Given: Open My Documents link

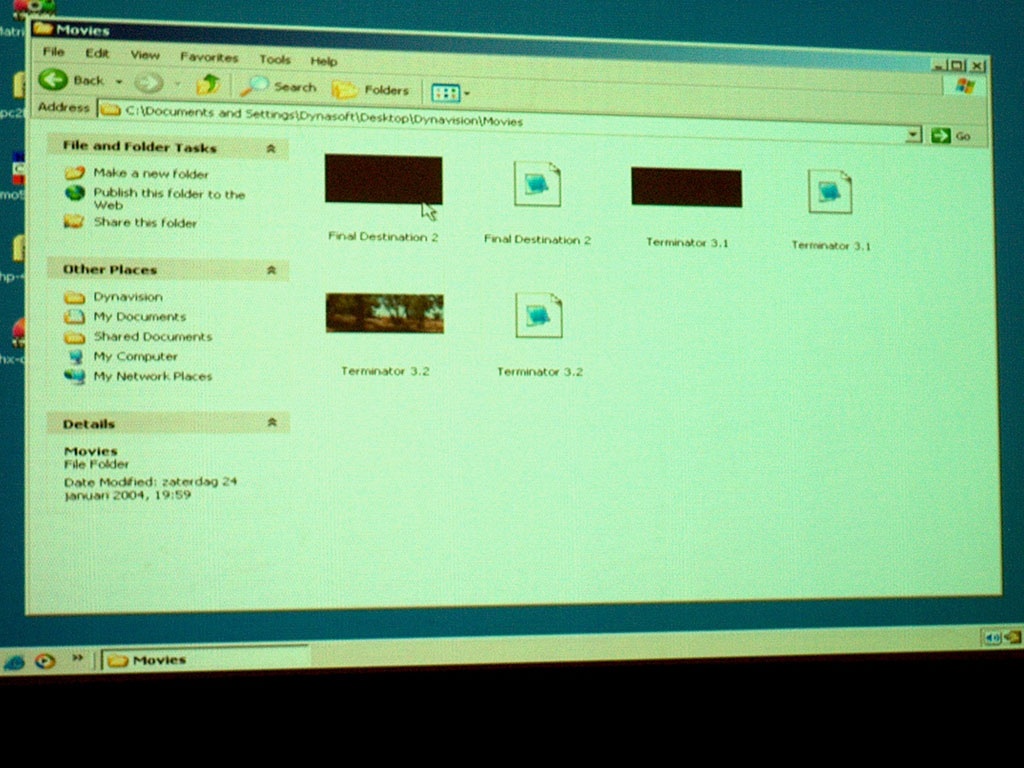Looking at the screenshot, I should coord(140,317).
